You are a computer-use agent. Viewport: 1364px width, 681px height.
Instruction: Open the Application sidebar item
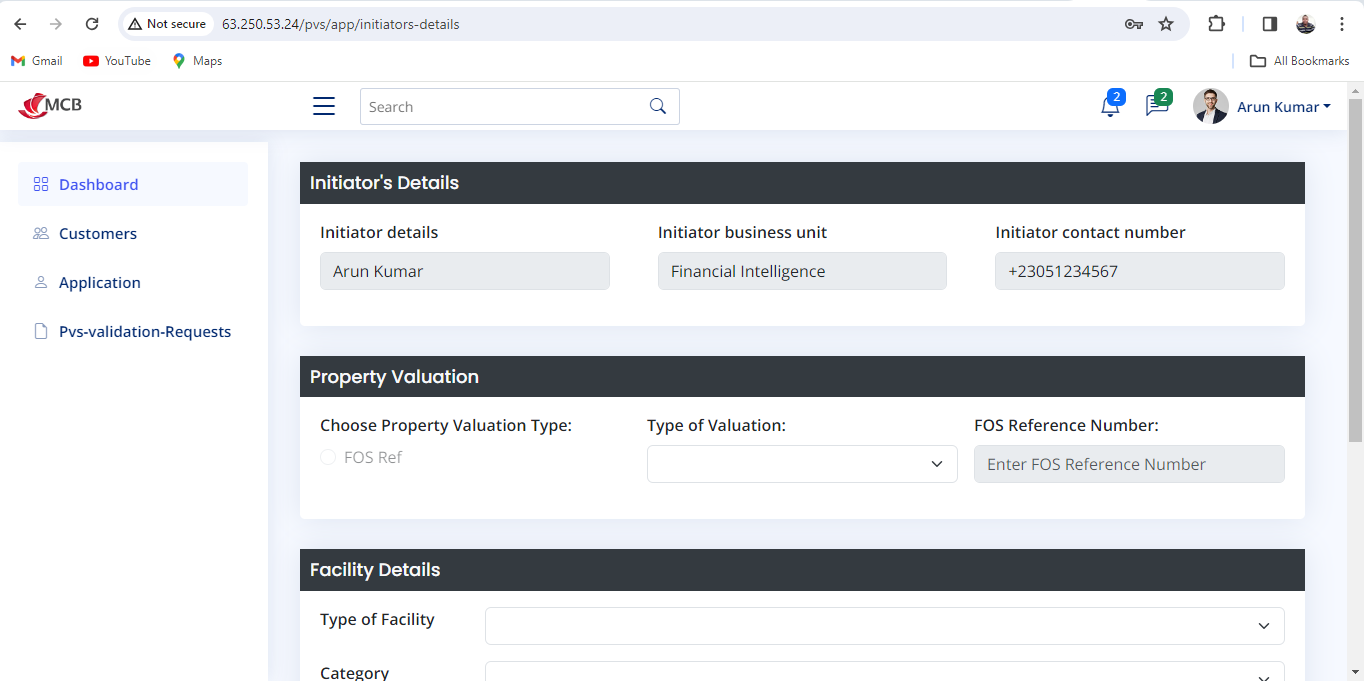133,282
